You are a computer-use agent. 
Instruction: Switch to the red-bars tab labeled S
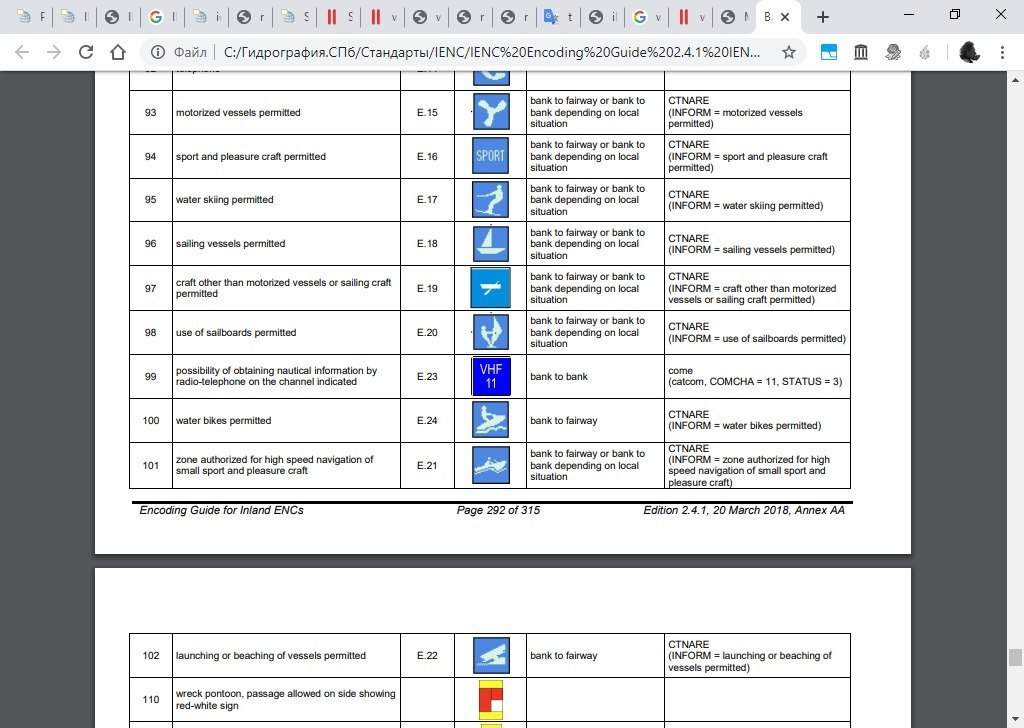pos(338,17)
